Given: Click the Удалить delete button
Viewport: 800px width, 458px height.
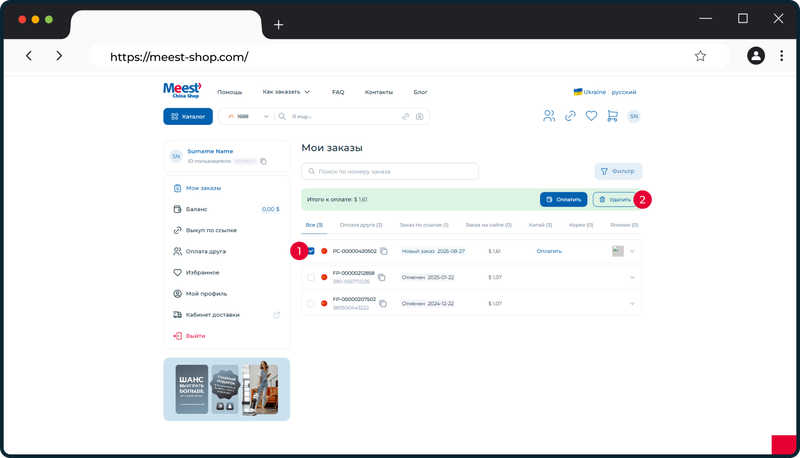Looking at the screenshot, I should pos(615,199).
